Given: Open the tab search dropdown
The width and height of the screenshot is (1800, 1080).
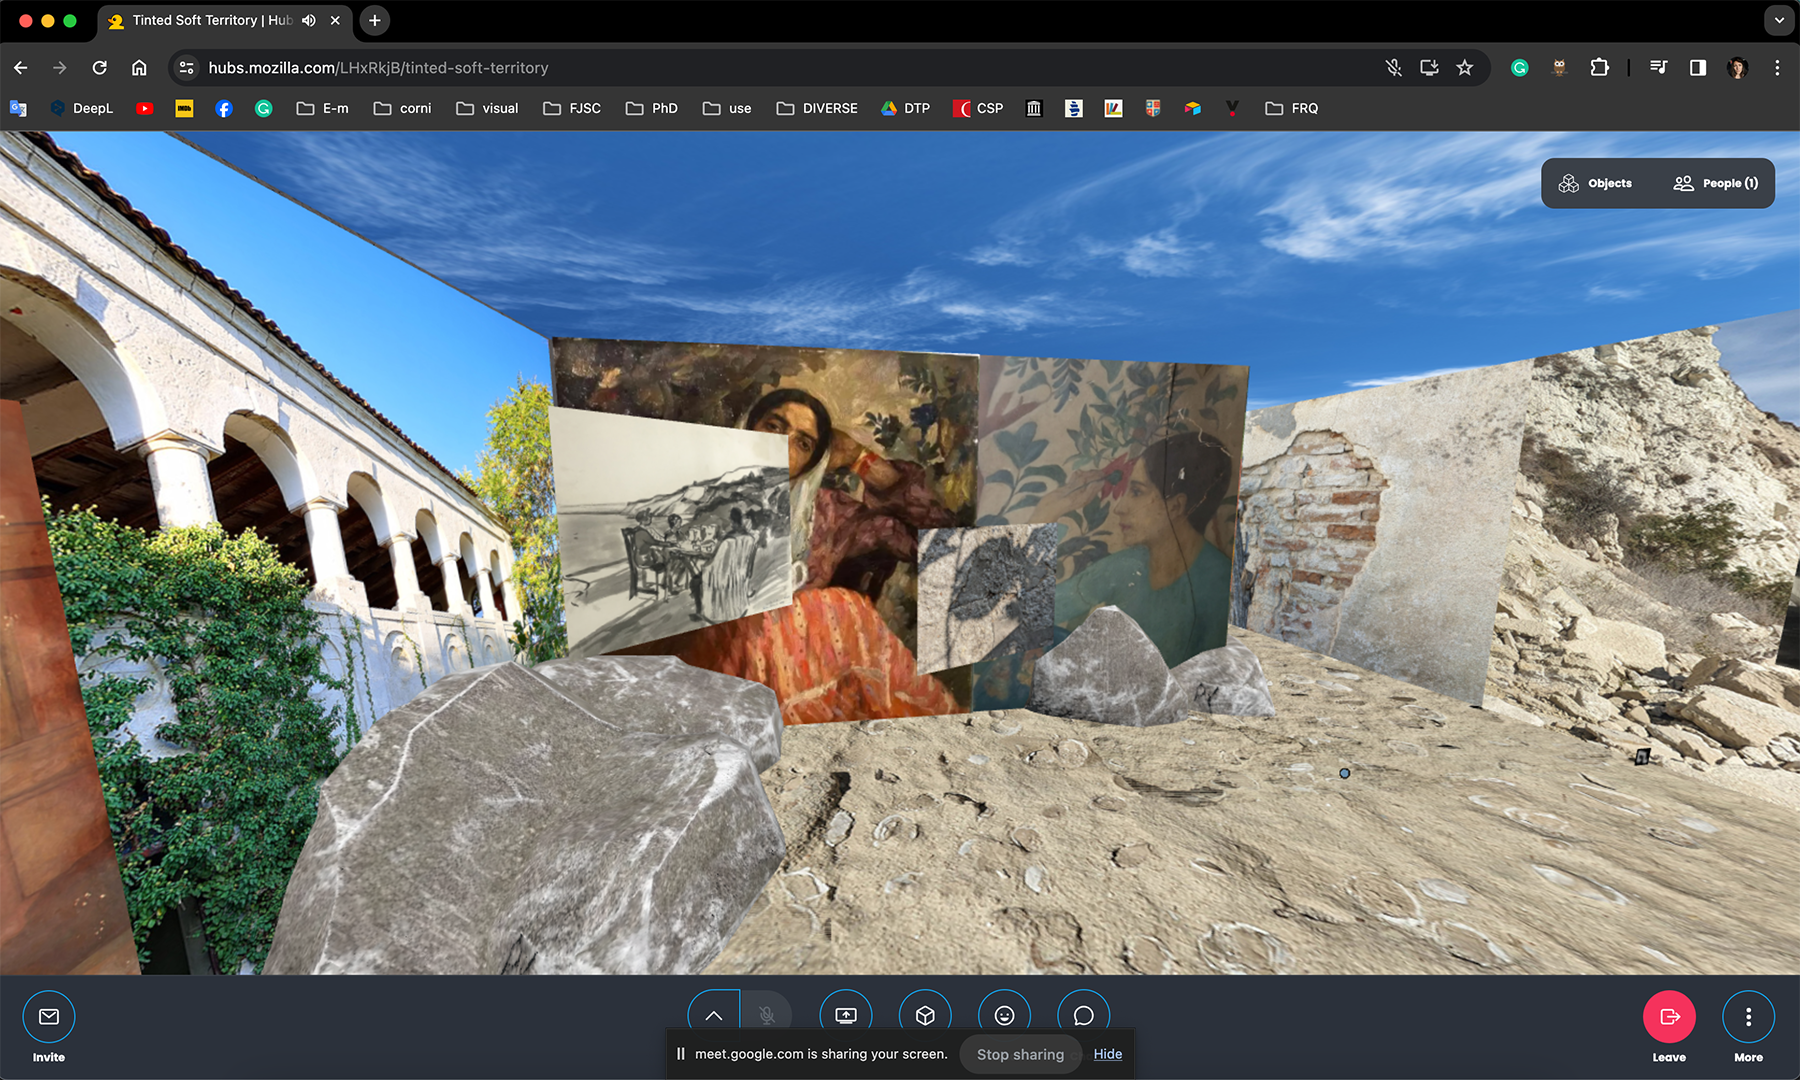Looking at the screenshot, I should point(1779,20).
